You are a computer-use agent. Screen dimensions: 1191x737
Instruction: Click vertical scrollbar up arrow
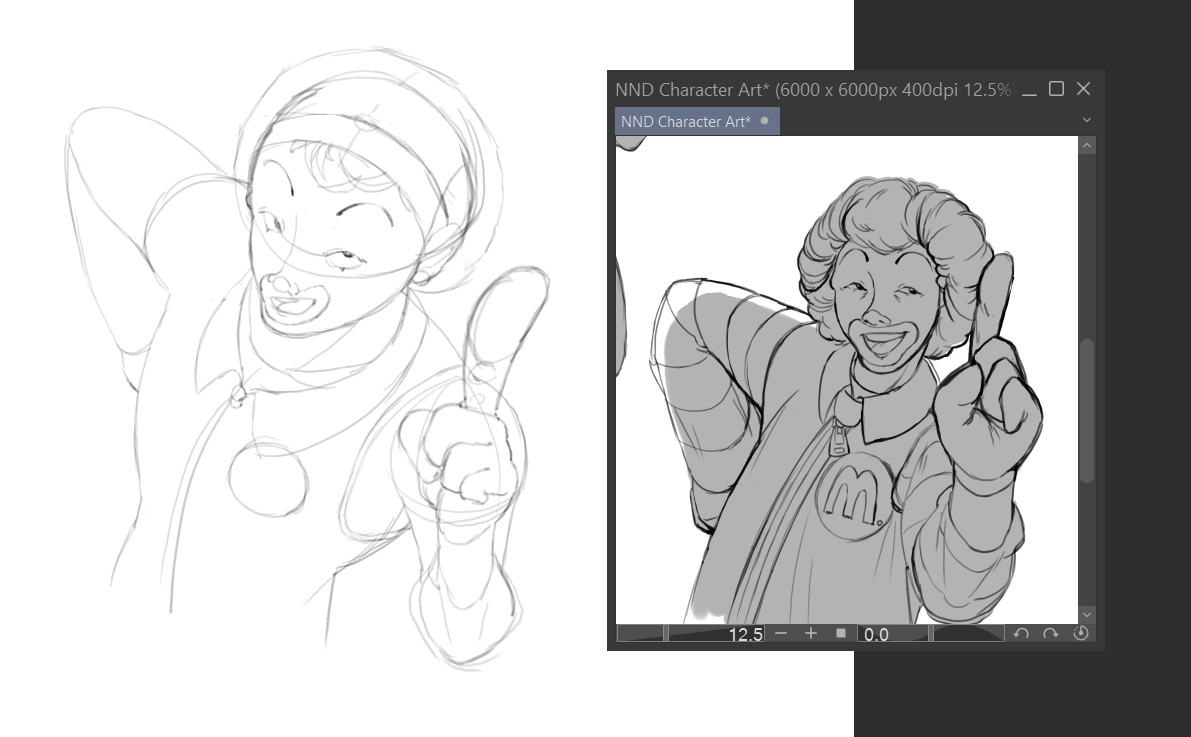[x=1087, y=146]
